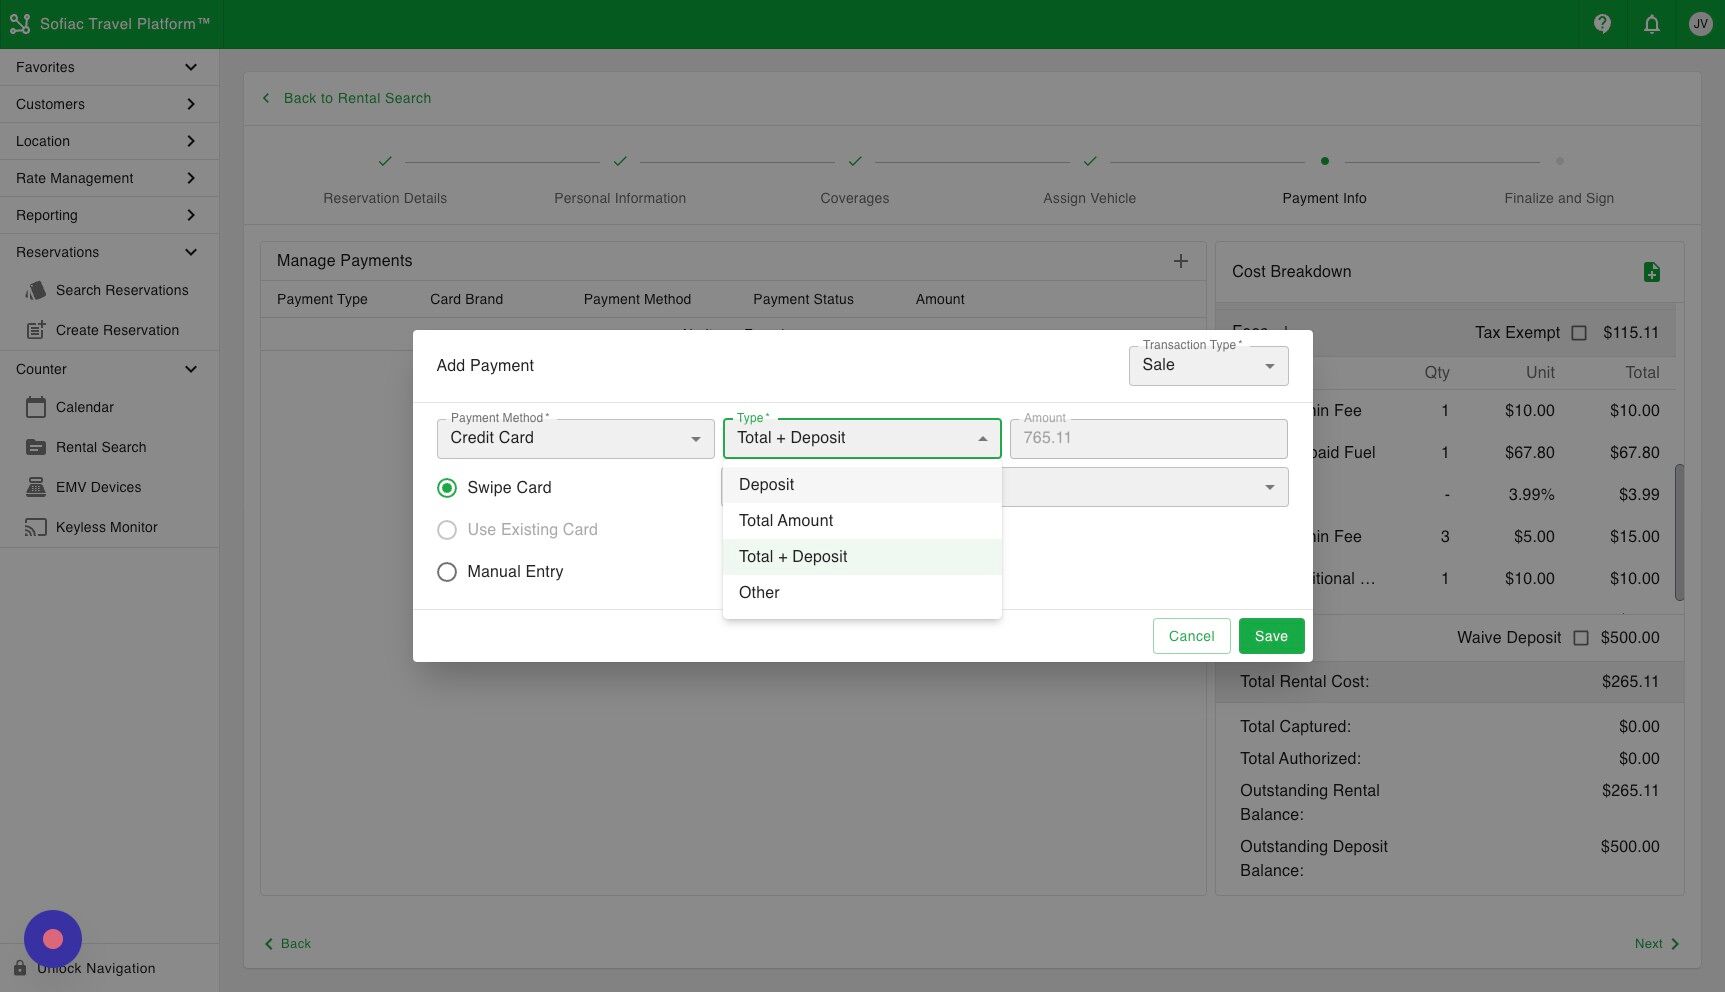
Task: Click the help question mark icon
Action: coord(1601,23)
